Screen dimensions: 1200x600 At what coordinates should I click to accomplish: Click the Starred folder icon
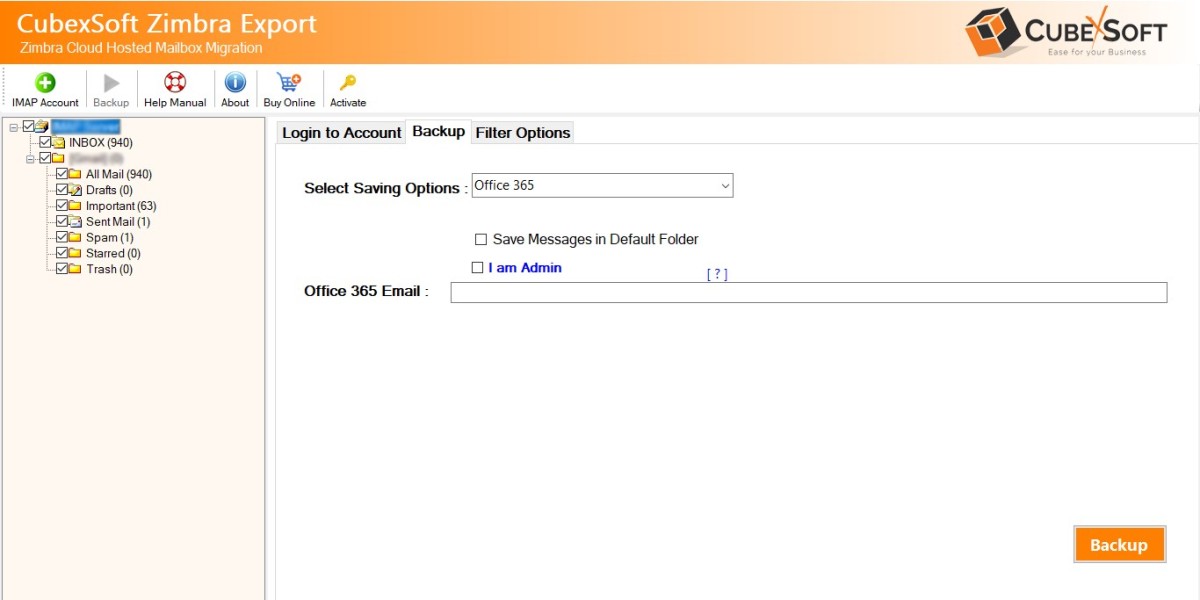click(x=75, y=253)
